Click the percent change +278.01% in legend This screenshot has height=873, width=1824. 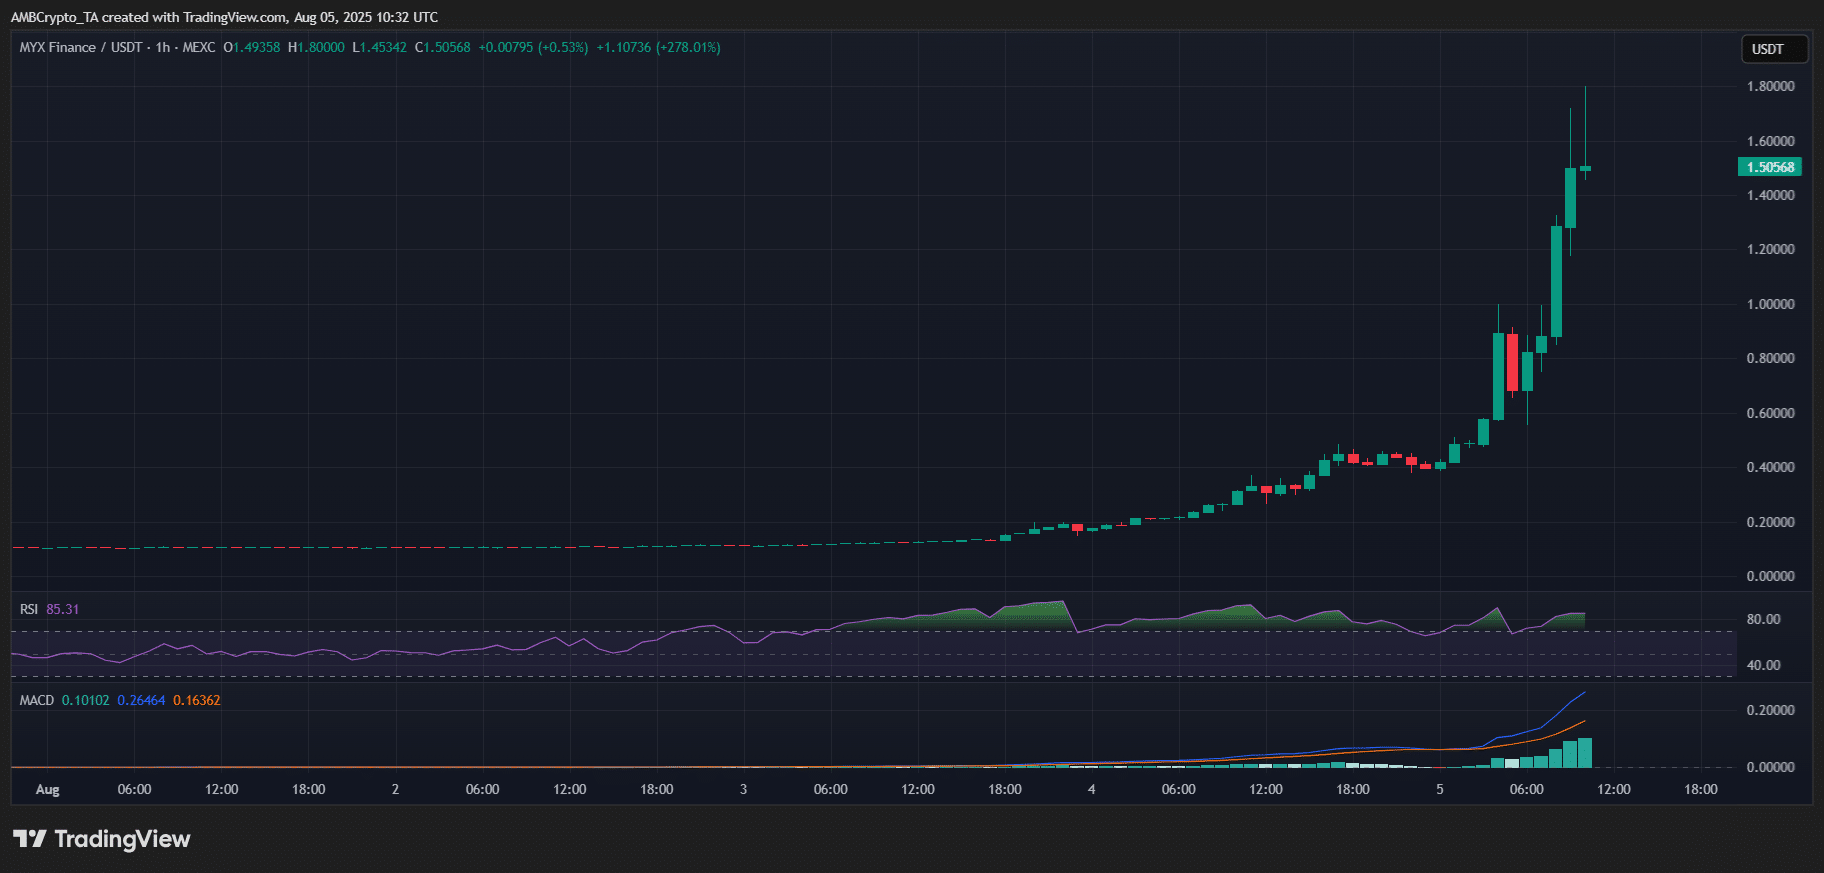(x=688, y=47)
